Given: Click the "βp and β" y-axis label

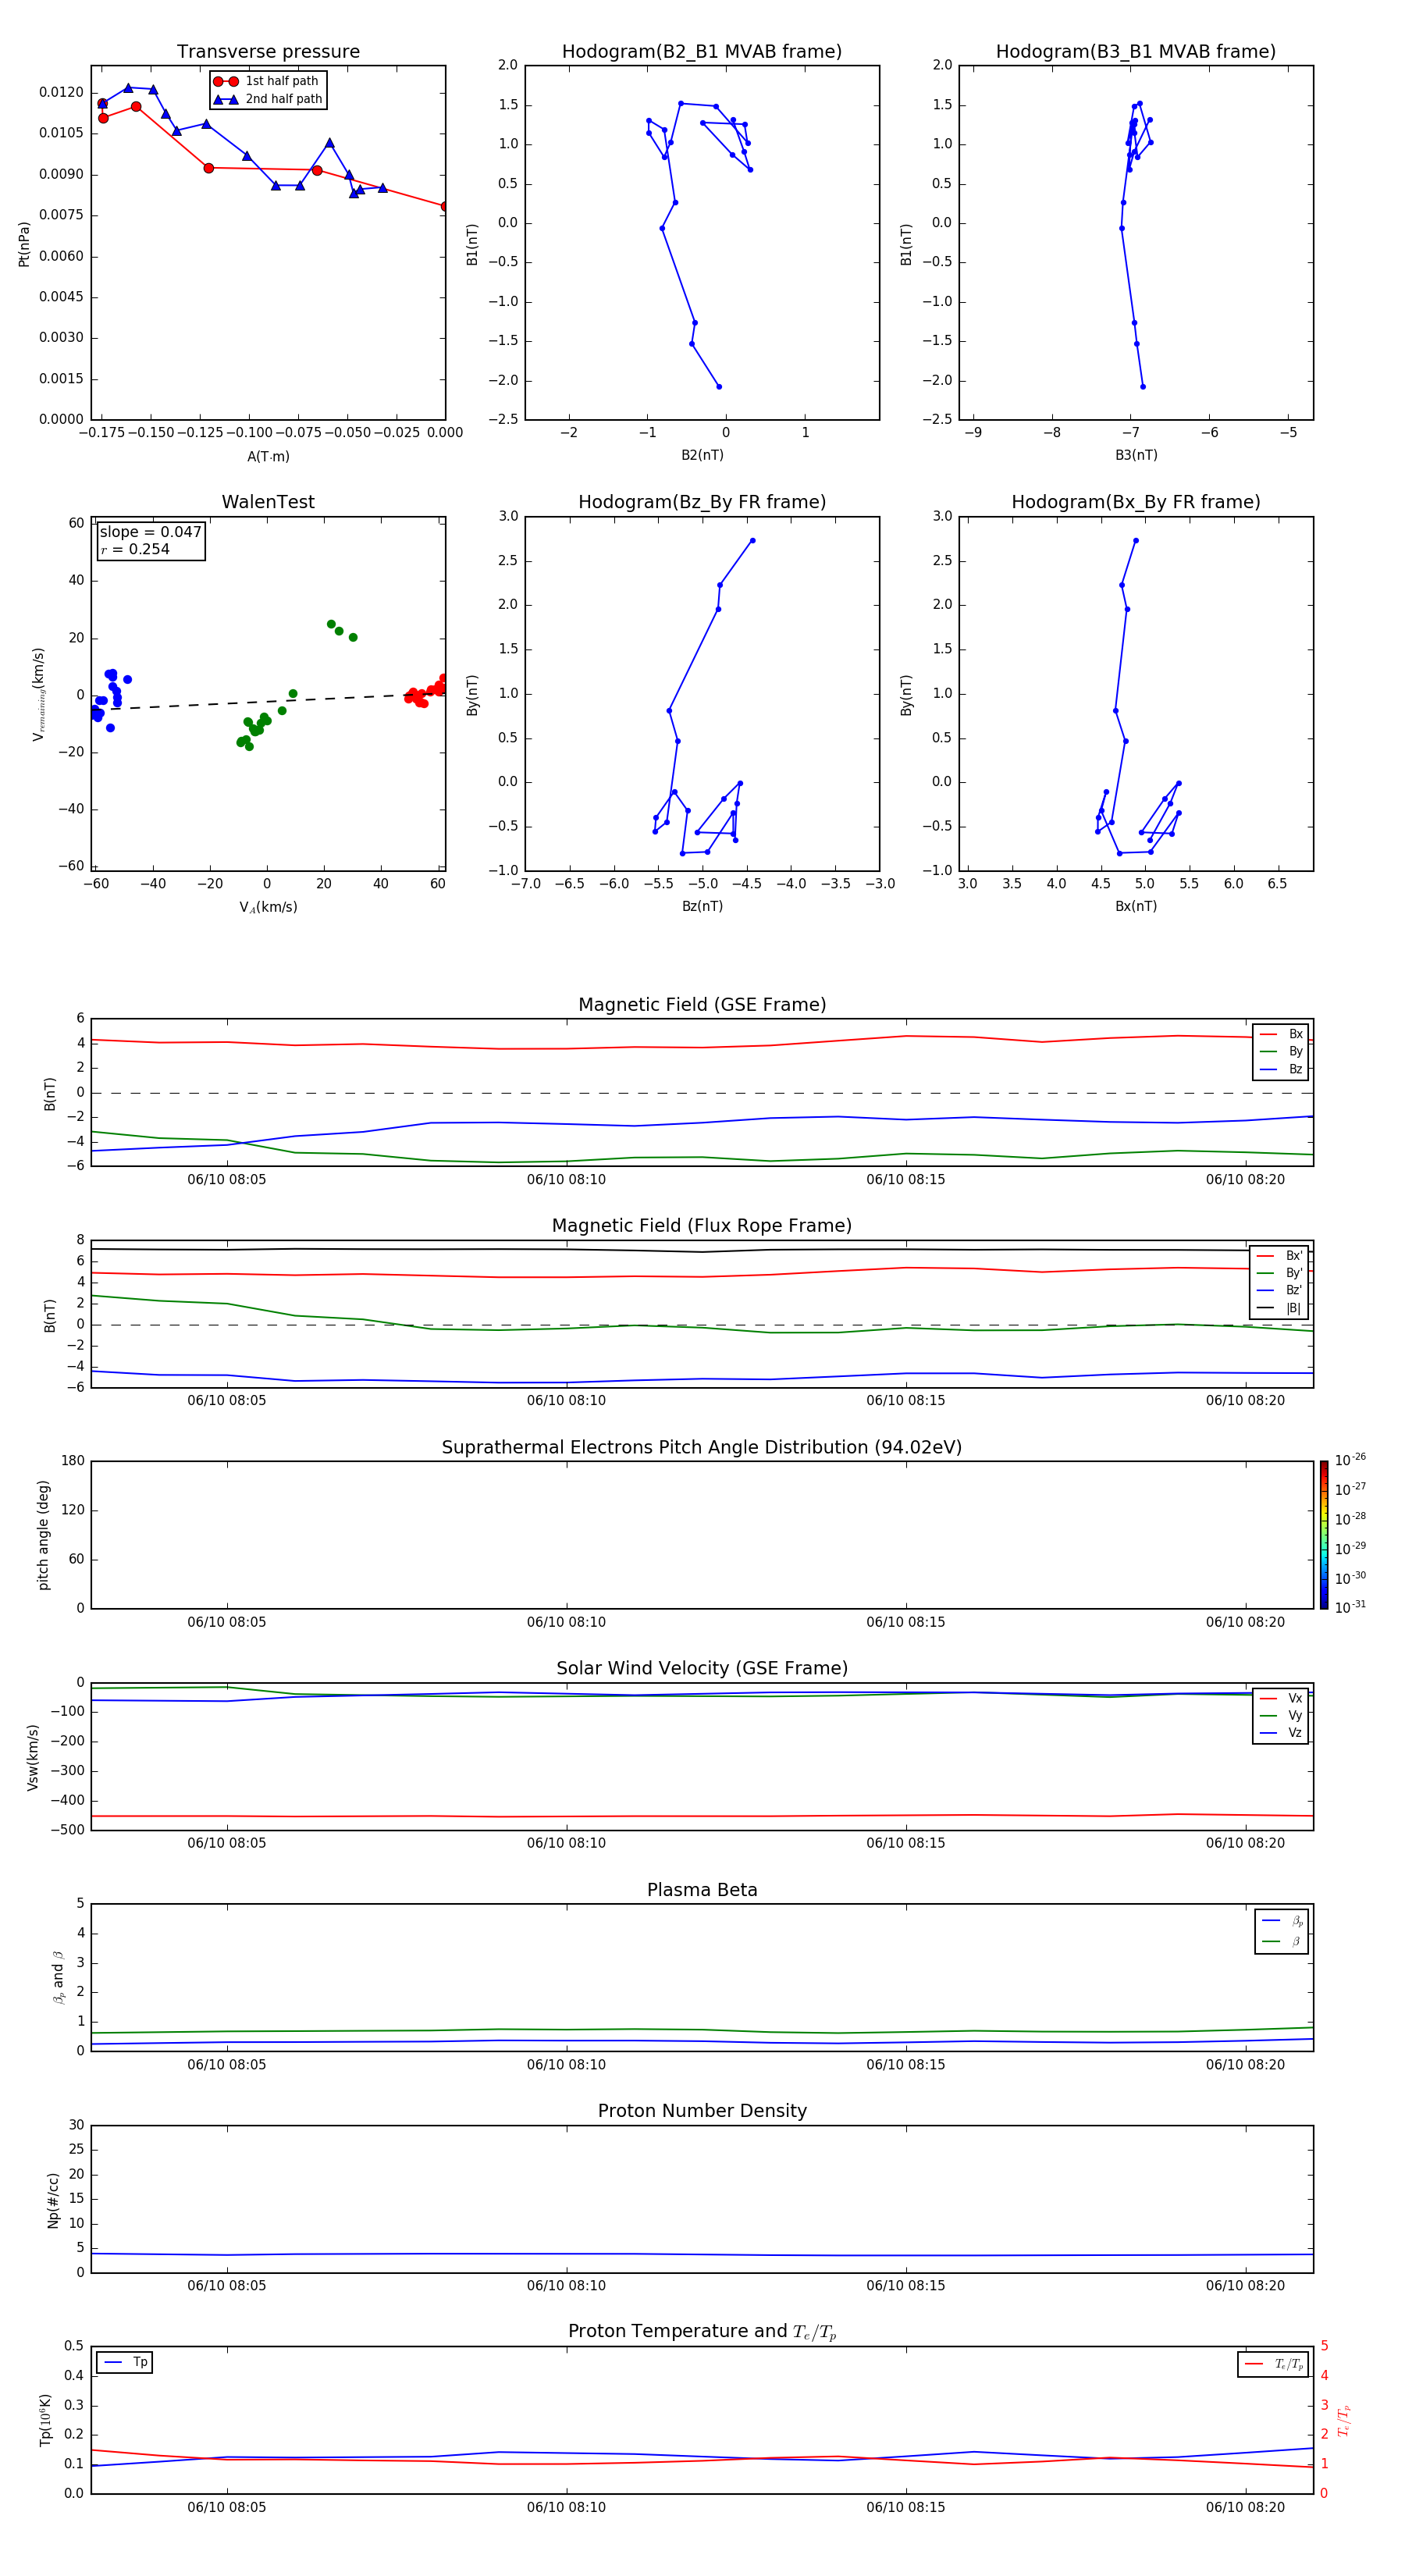Looking at the screenshot, I should tap(58, 1977).
